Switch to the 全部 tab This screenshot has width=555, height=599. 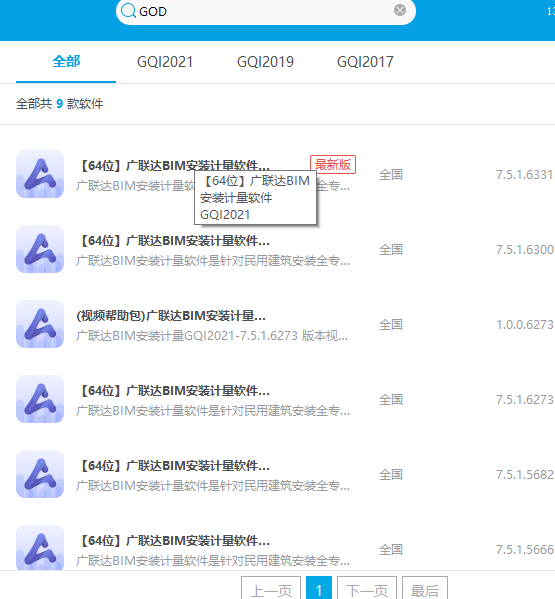click(66, 62)
